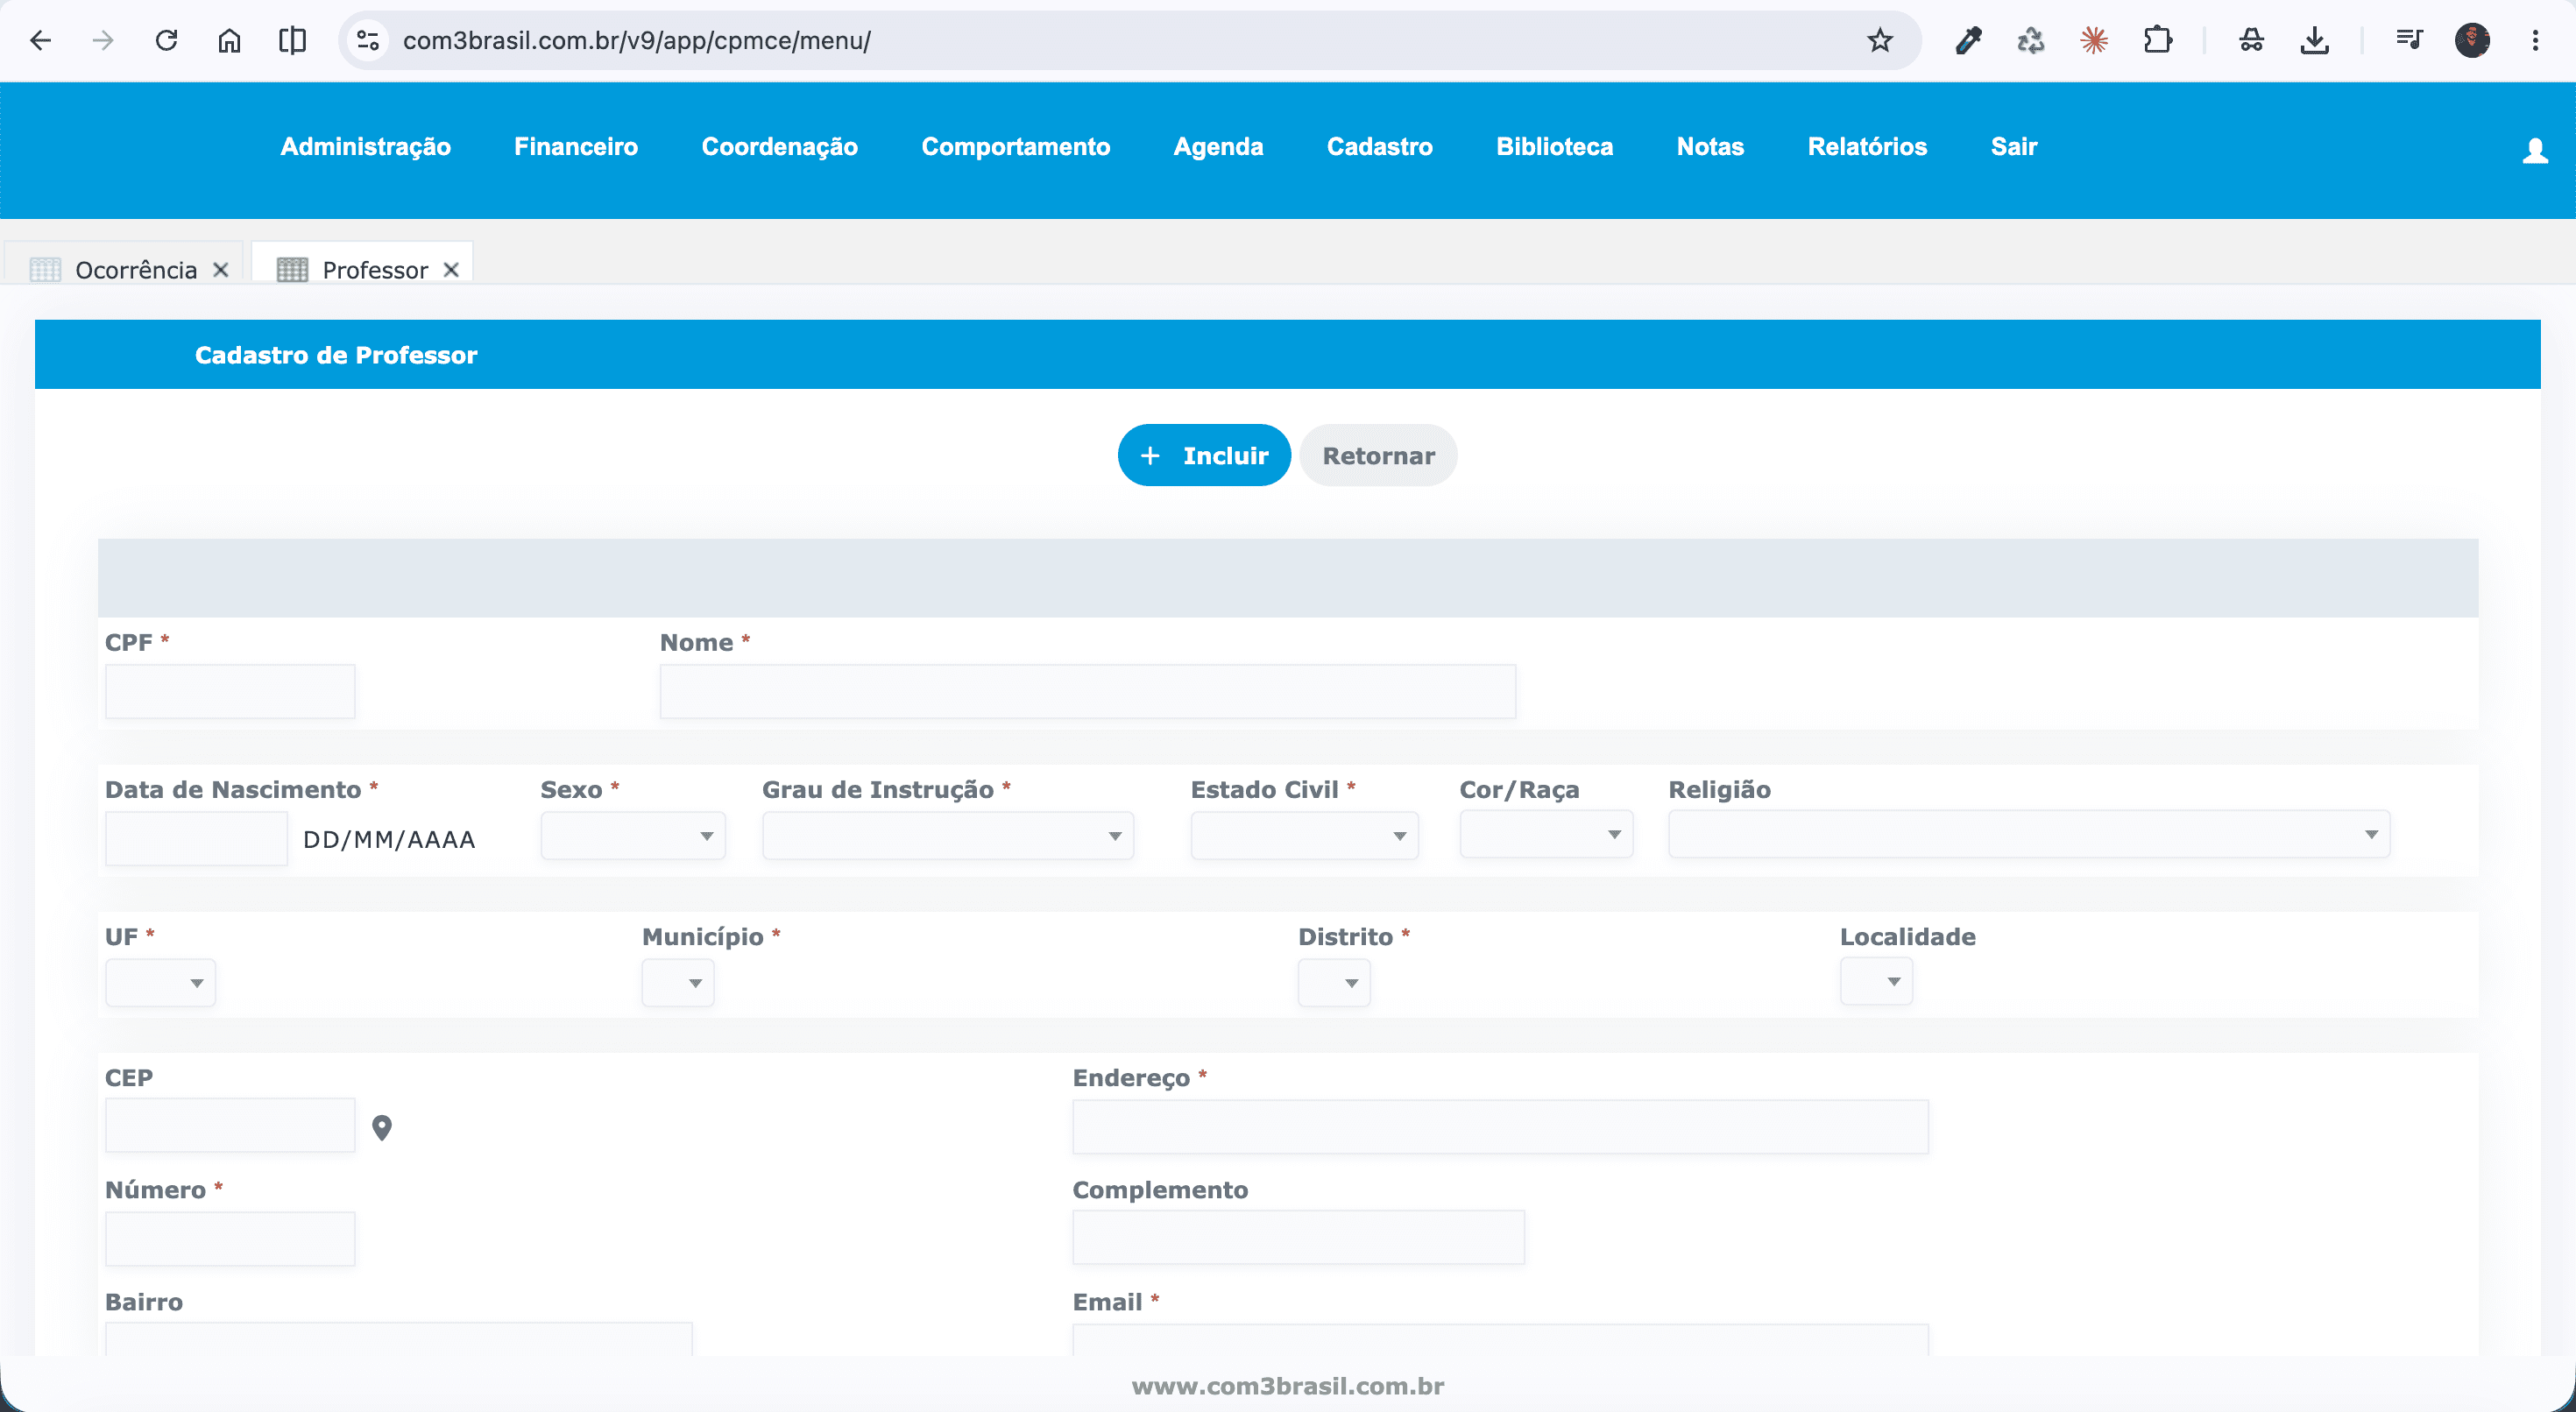Click the browser bookmark star icon
The width and height of the screenshot is (2576, 1412).
[x=1880, y=40]
